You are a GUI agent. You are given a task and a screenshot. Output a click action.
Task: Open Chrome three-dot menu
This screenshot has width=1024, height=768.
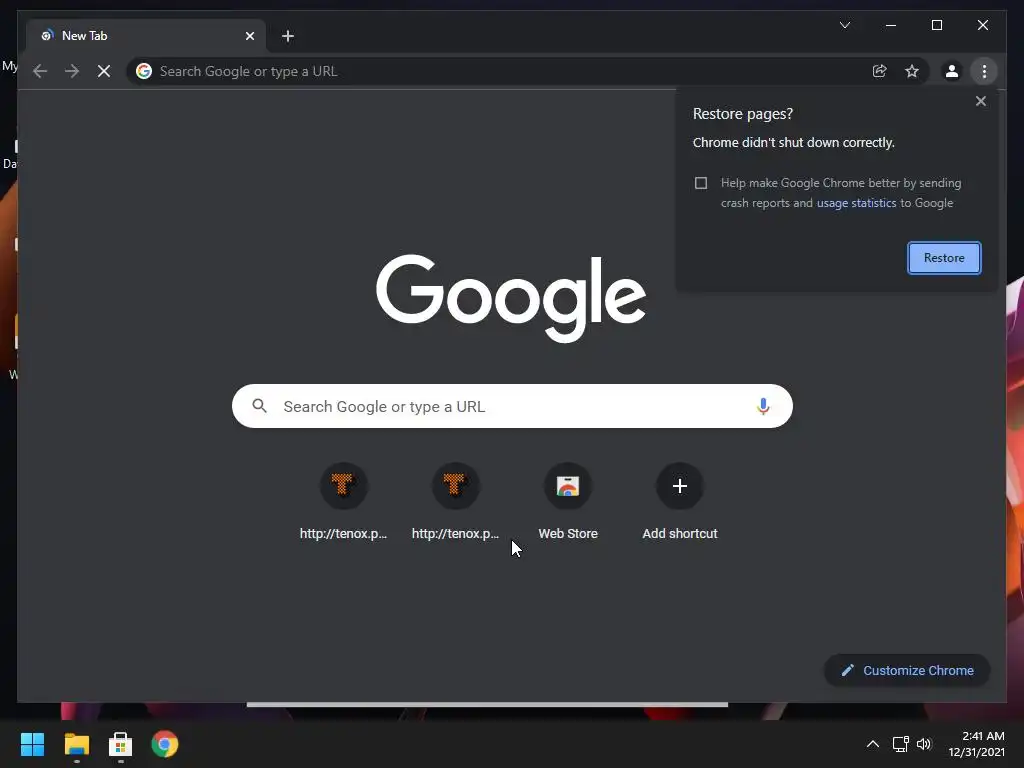tap(984, 71)
